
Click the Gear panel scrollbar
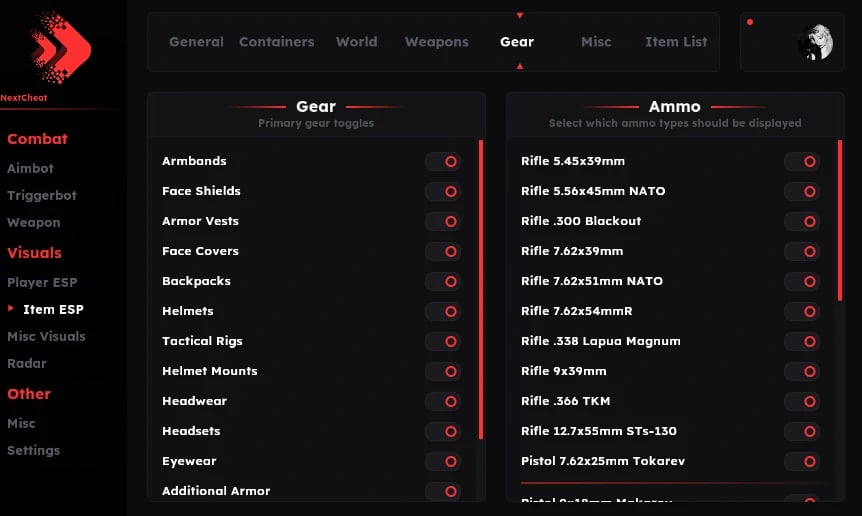pyautogui.click(x=481, y=290)
